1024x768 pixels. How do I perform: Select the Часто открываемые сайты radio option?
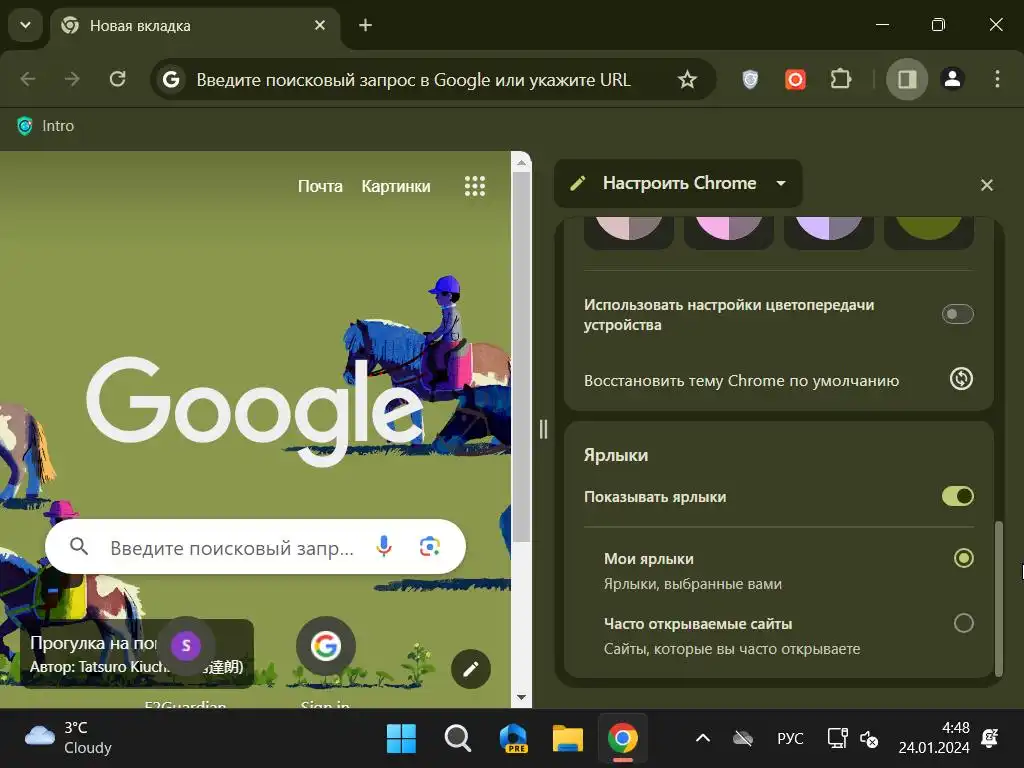963,623
